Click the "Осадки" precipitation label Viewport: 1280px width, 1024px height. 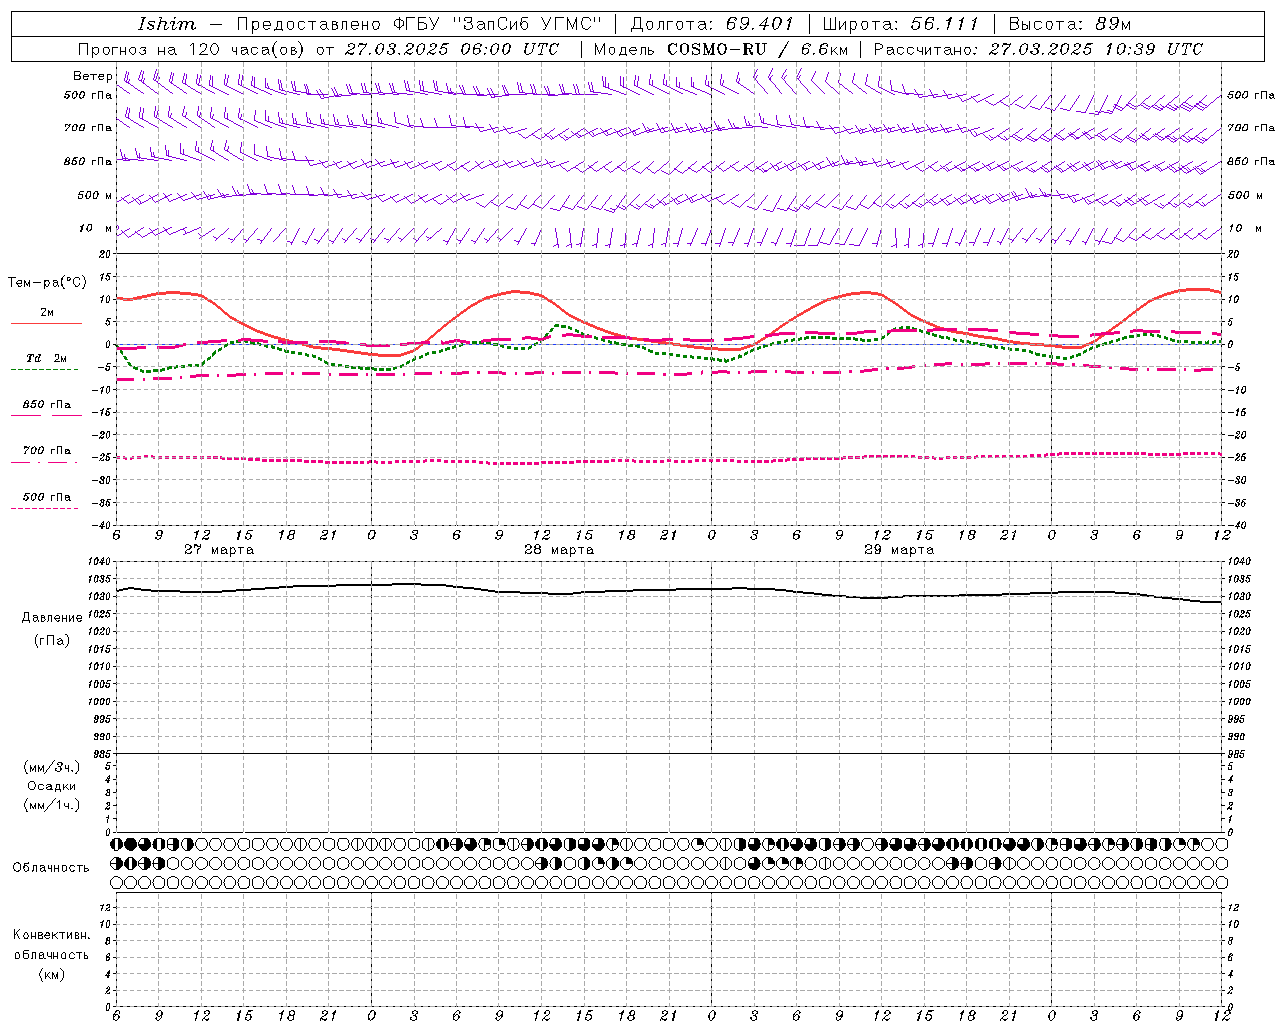point(52,786)
